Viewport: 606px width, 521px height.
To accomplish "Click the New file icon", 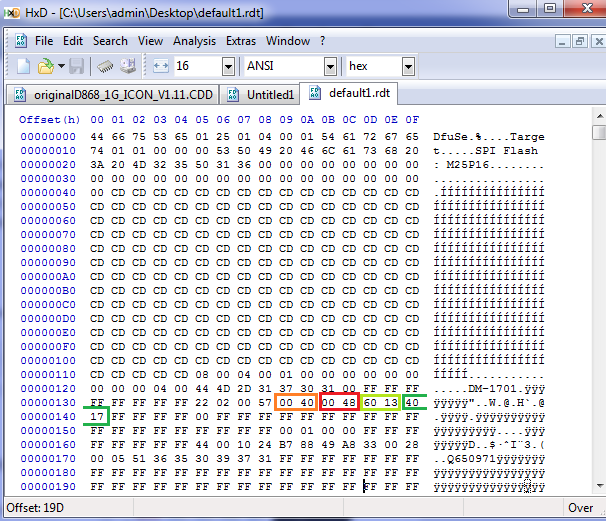I will click(24, 66).
